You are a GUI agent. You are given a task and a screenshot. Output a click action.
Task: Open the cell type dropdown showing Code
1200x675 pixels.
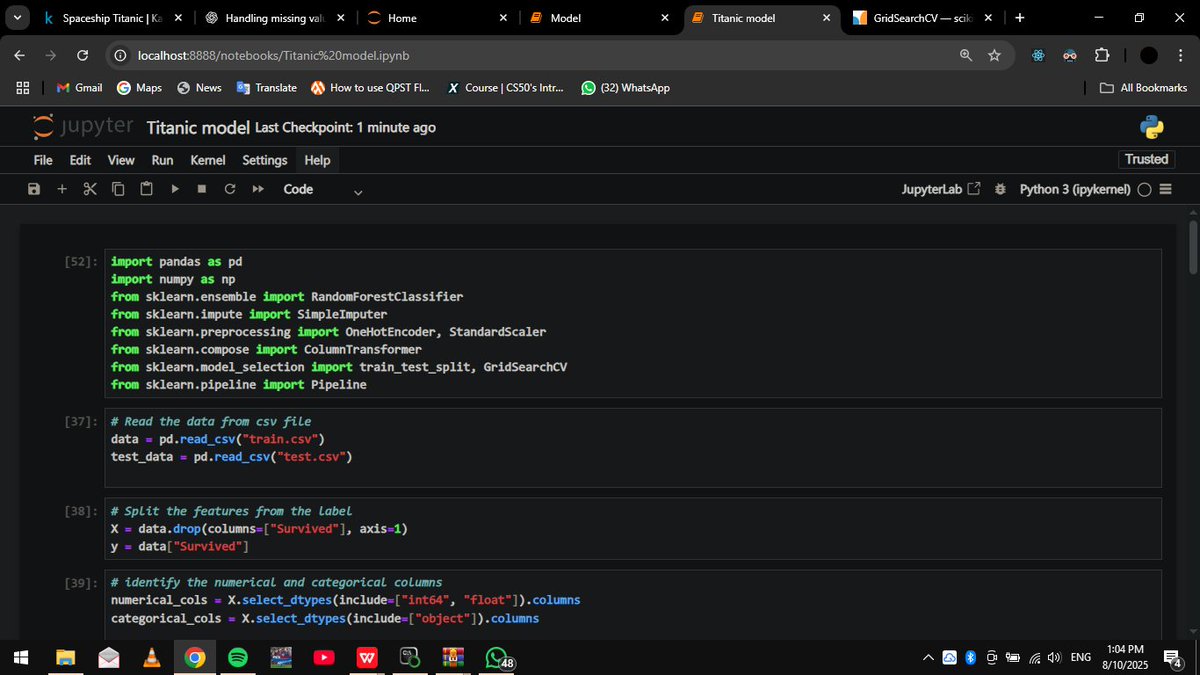[x=322, y=189]
